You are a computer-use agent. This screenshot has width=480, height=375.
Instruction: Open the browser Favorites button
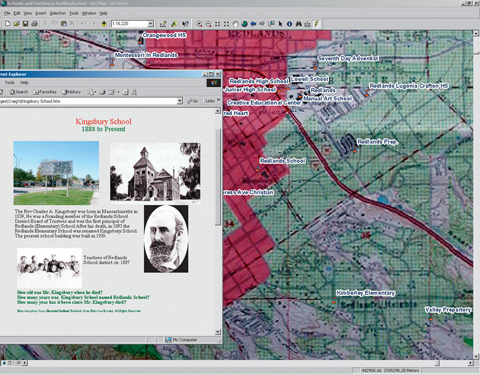46,92
